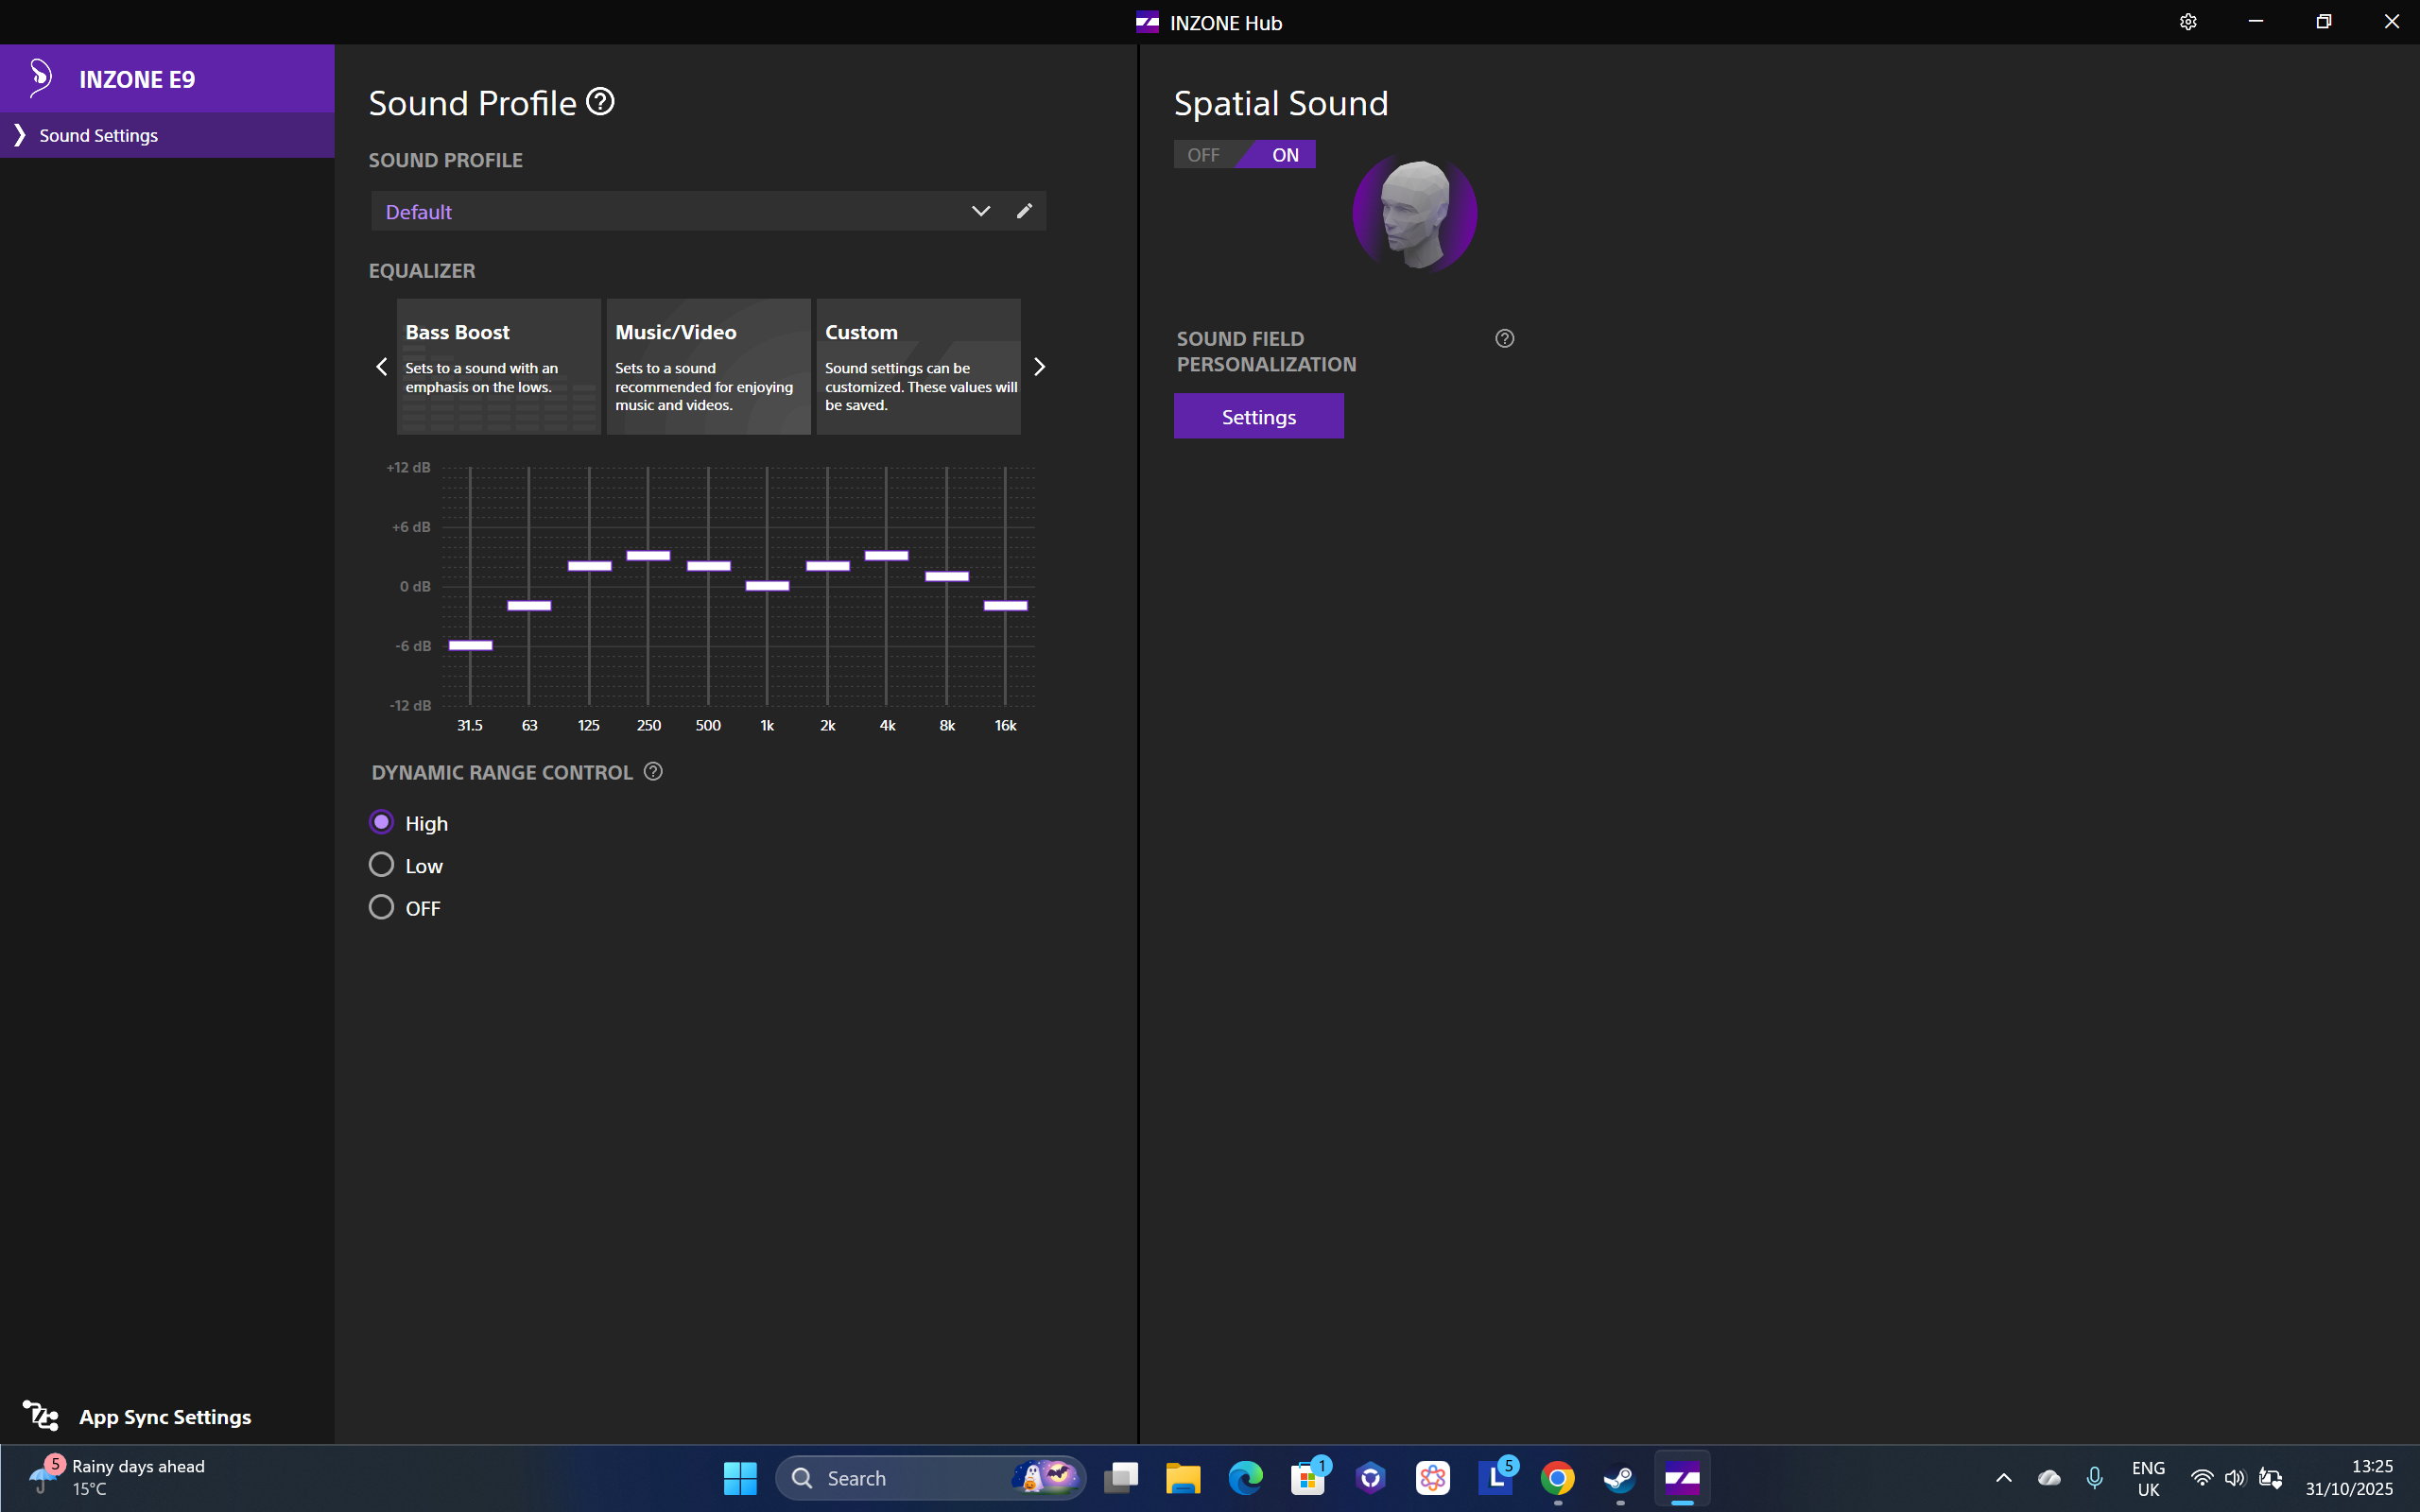Open the Sound Settings menu item
The width and height of the screenshot is (2420, 1512).
pos(98,135)
